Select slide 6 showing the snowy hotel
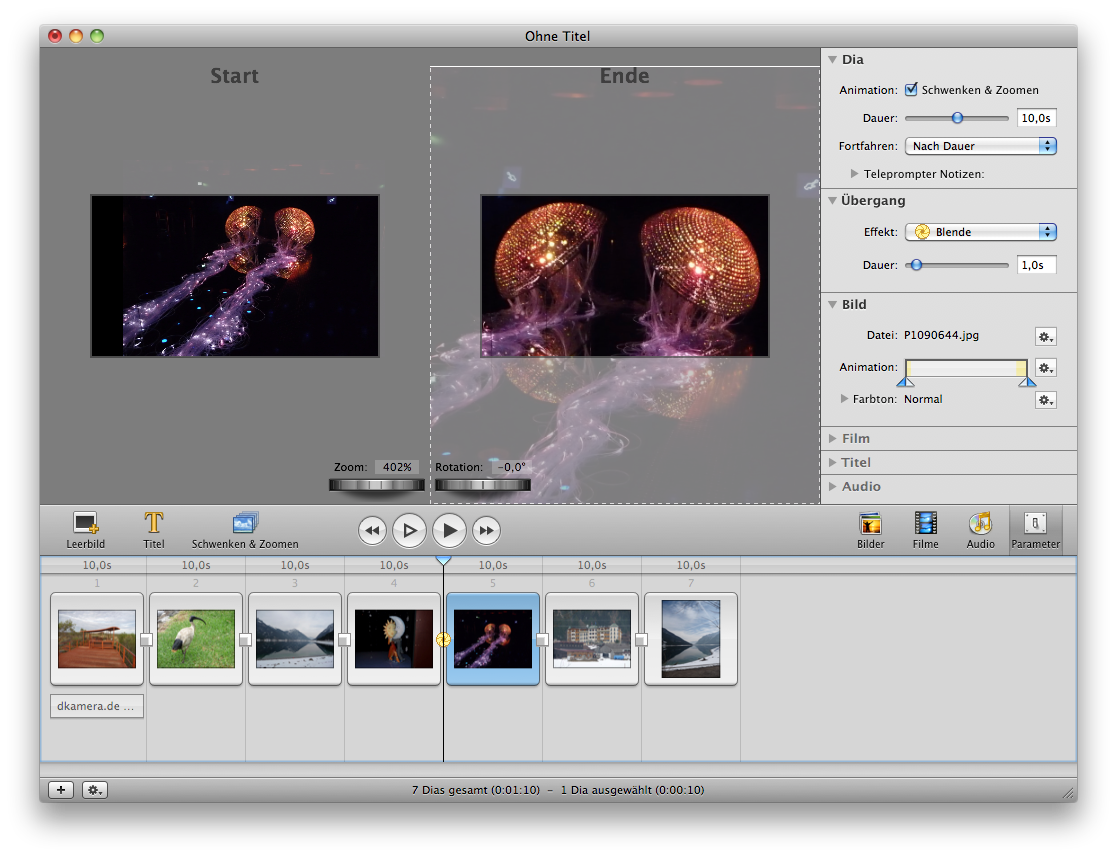This screenshot has width=1117, height=857. tap(592, 639)
